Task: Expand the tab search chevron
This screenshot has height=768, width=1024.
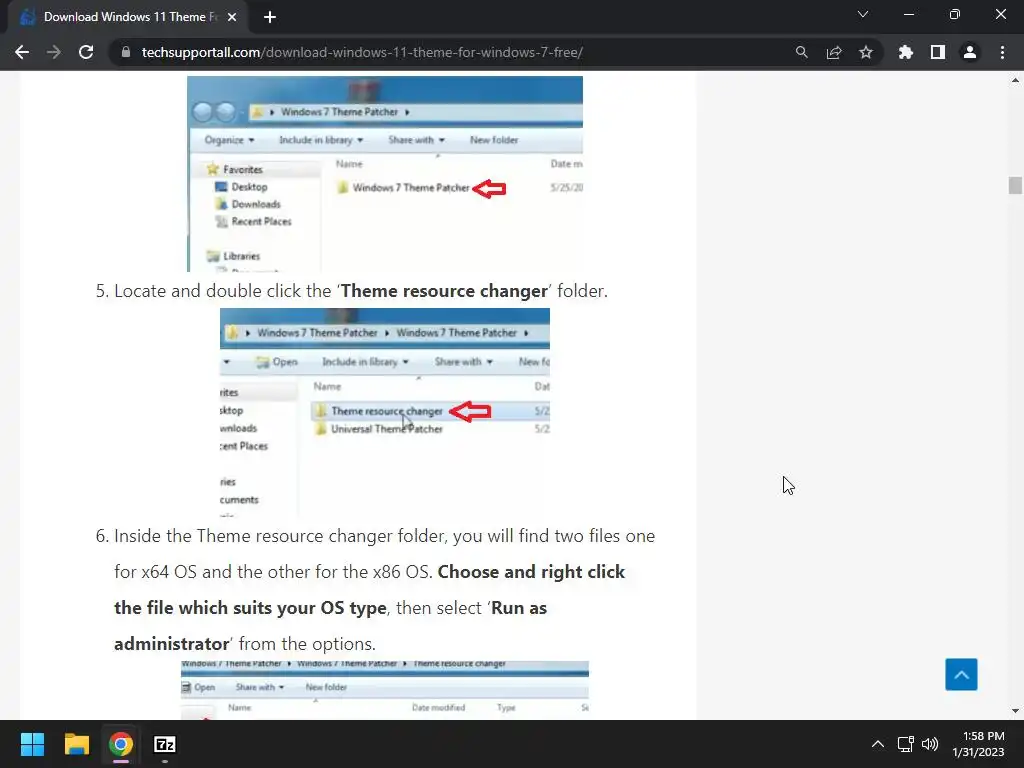Action: click(863, 14)
